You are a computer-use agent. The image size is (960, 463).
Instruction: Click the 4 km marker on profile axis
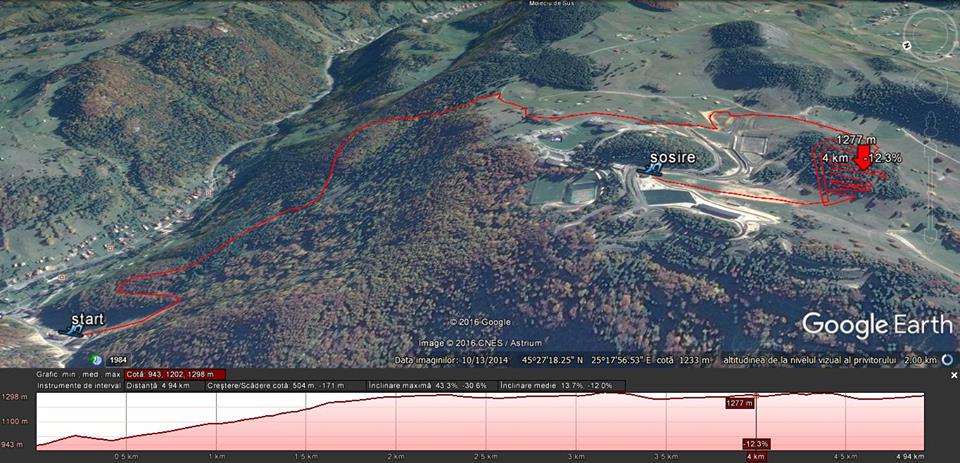755,457
